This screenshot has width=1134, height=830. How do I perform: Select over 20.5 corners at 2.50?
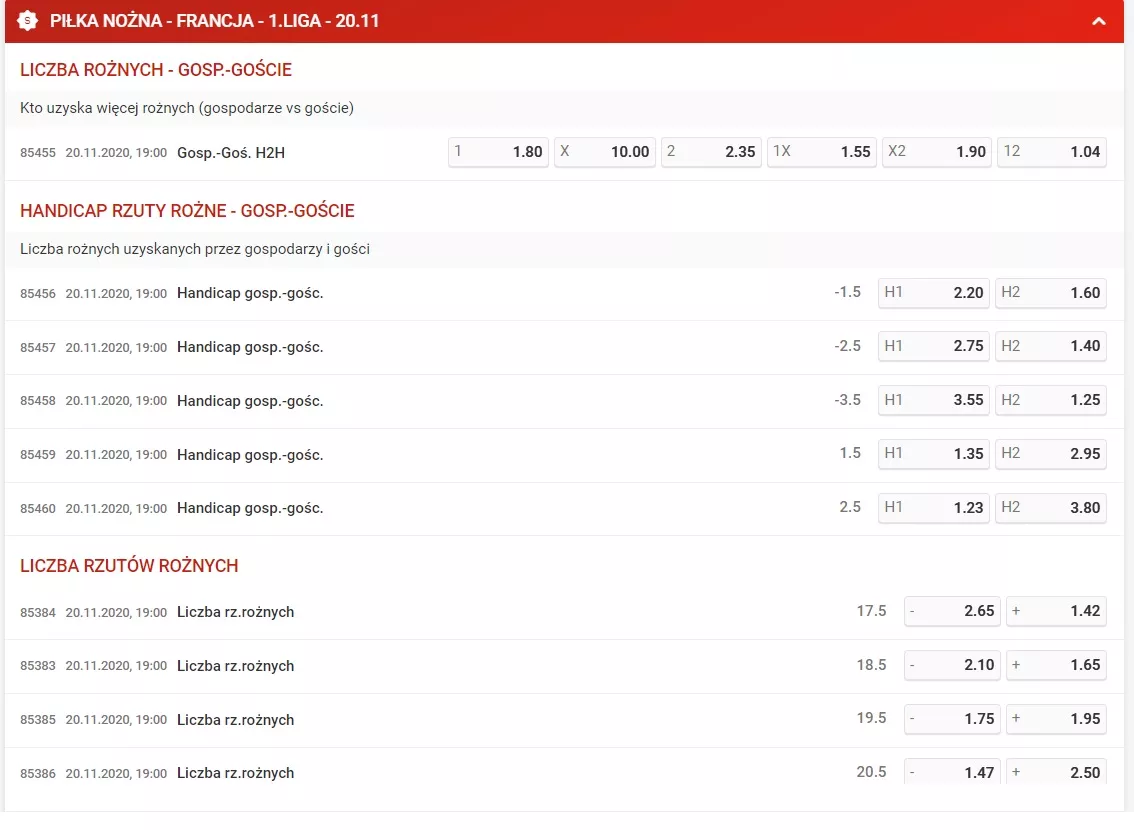point(1056,772)
